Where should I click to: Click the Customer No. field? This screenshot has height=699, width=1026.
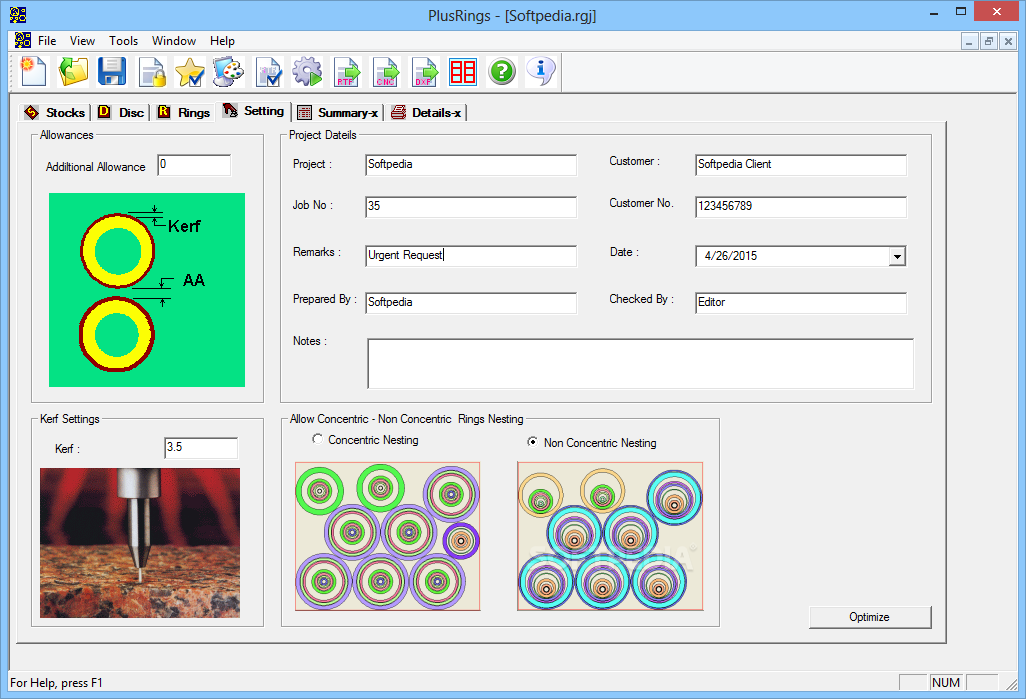click(801, 207)
